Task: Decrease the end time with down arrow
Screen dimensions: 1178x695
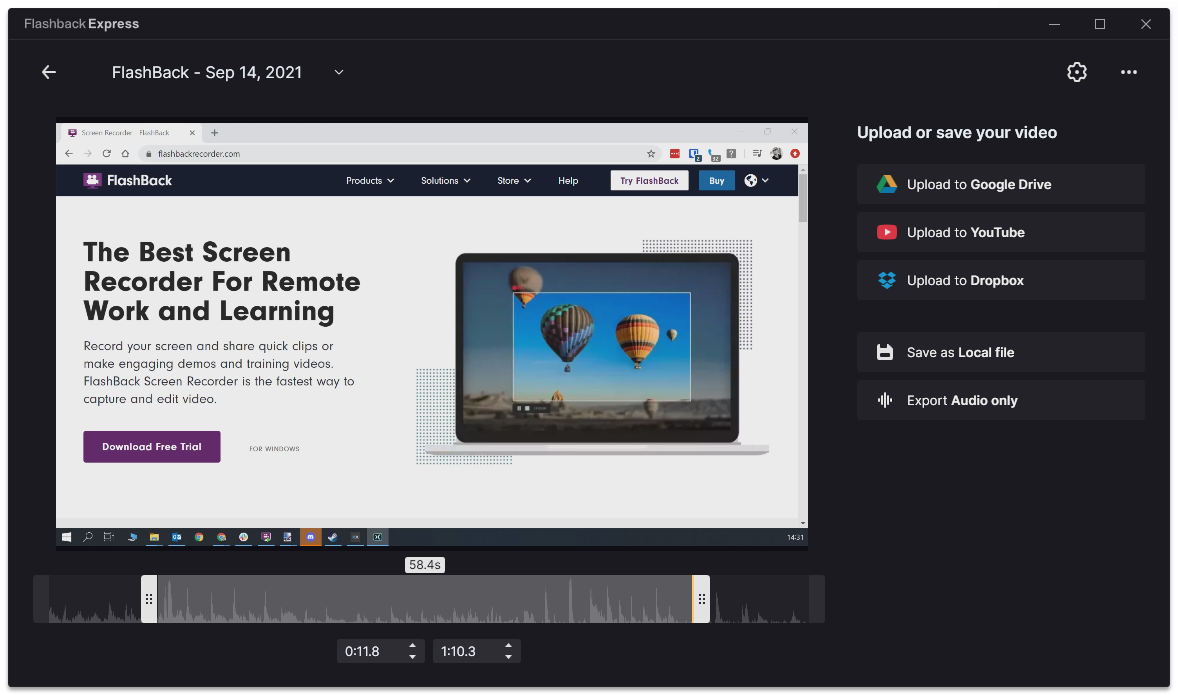Action: click(x=509, y=657)
